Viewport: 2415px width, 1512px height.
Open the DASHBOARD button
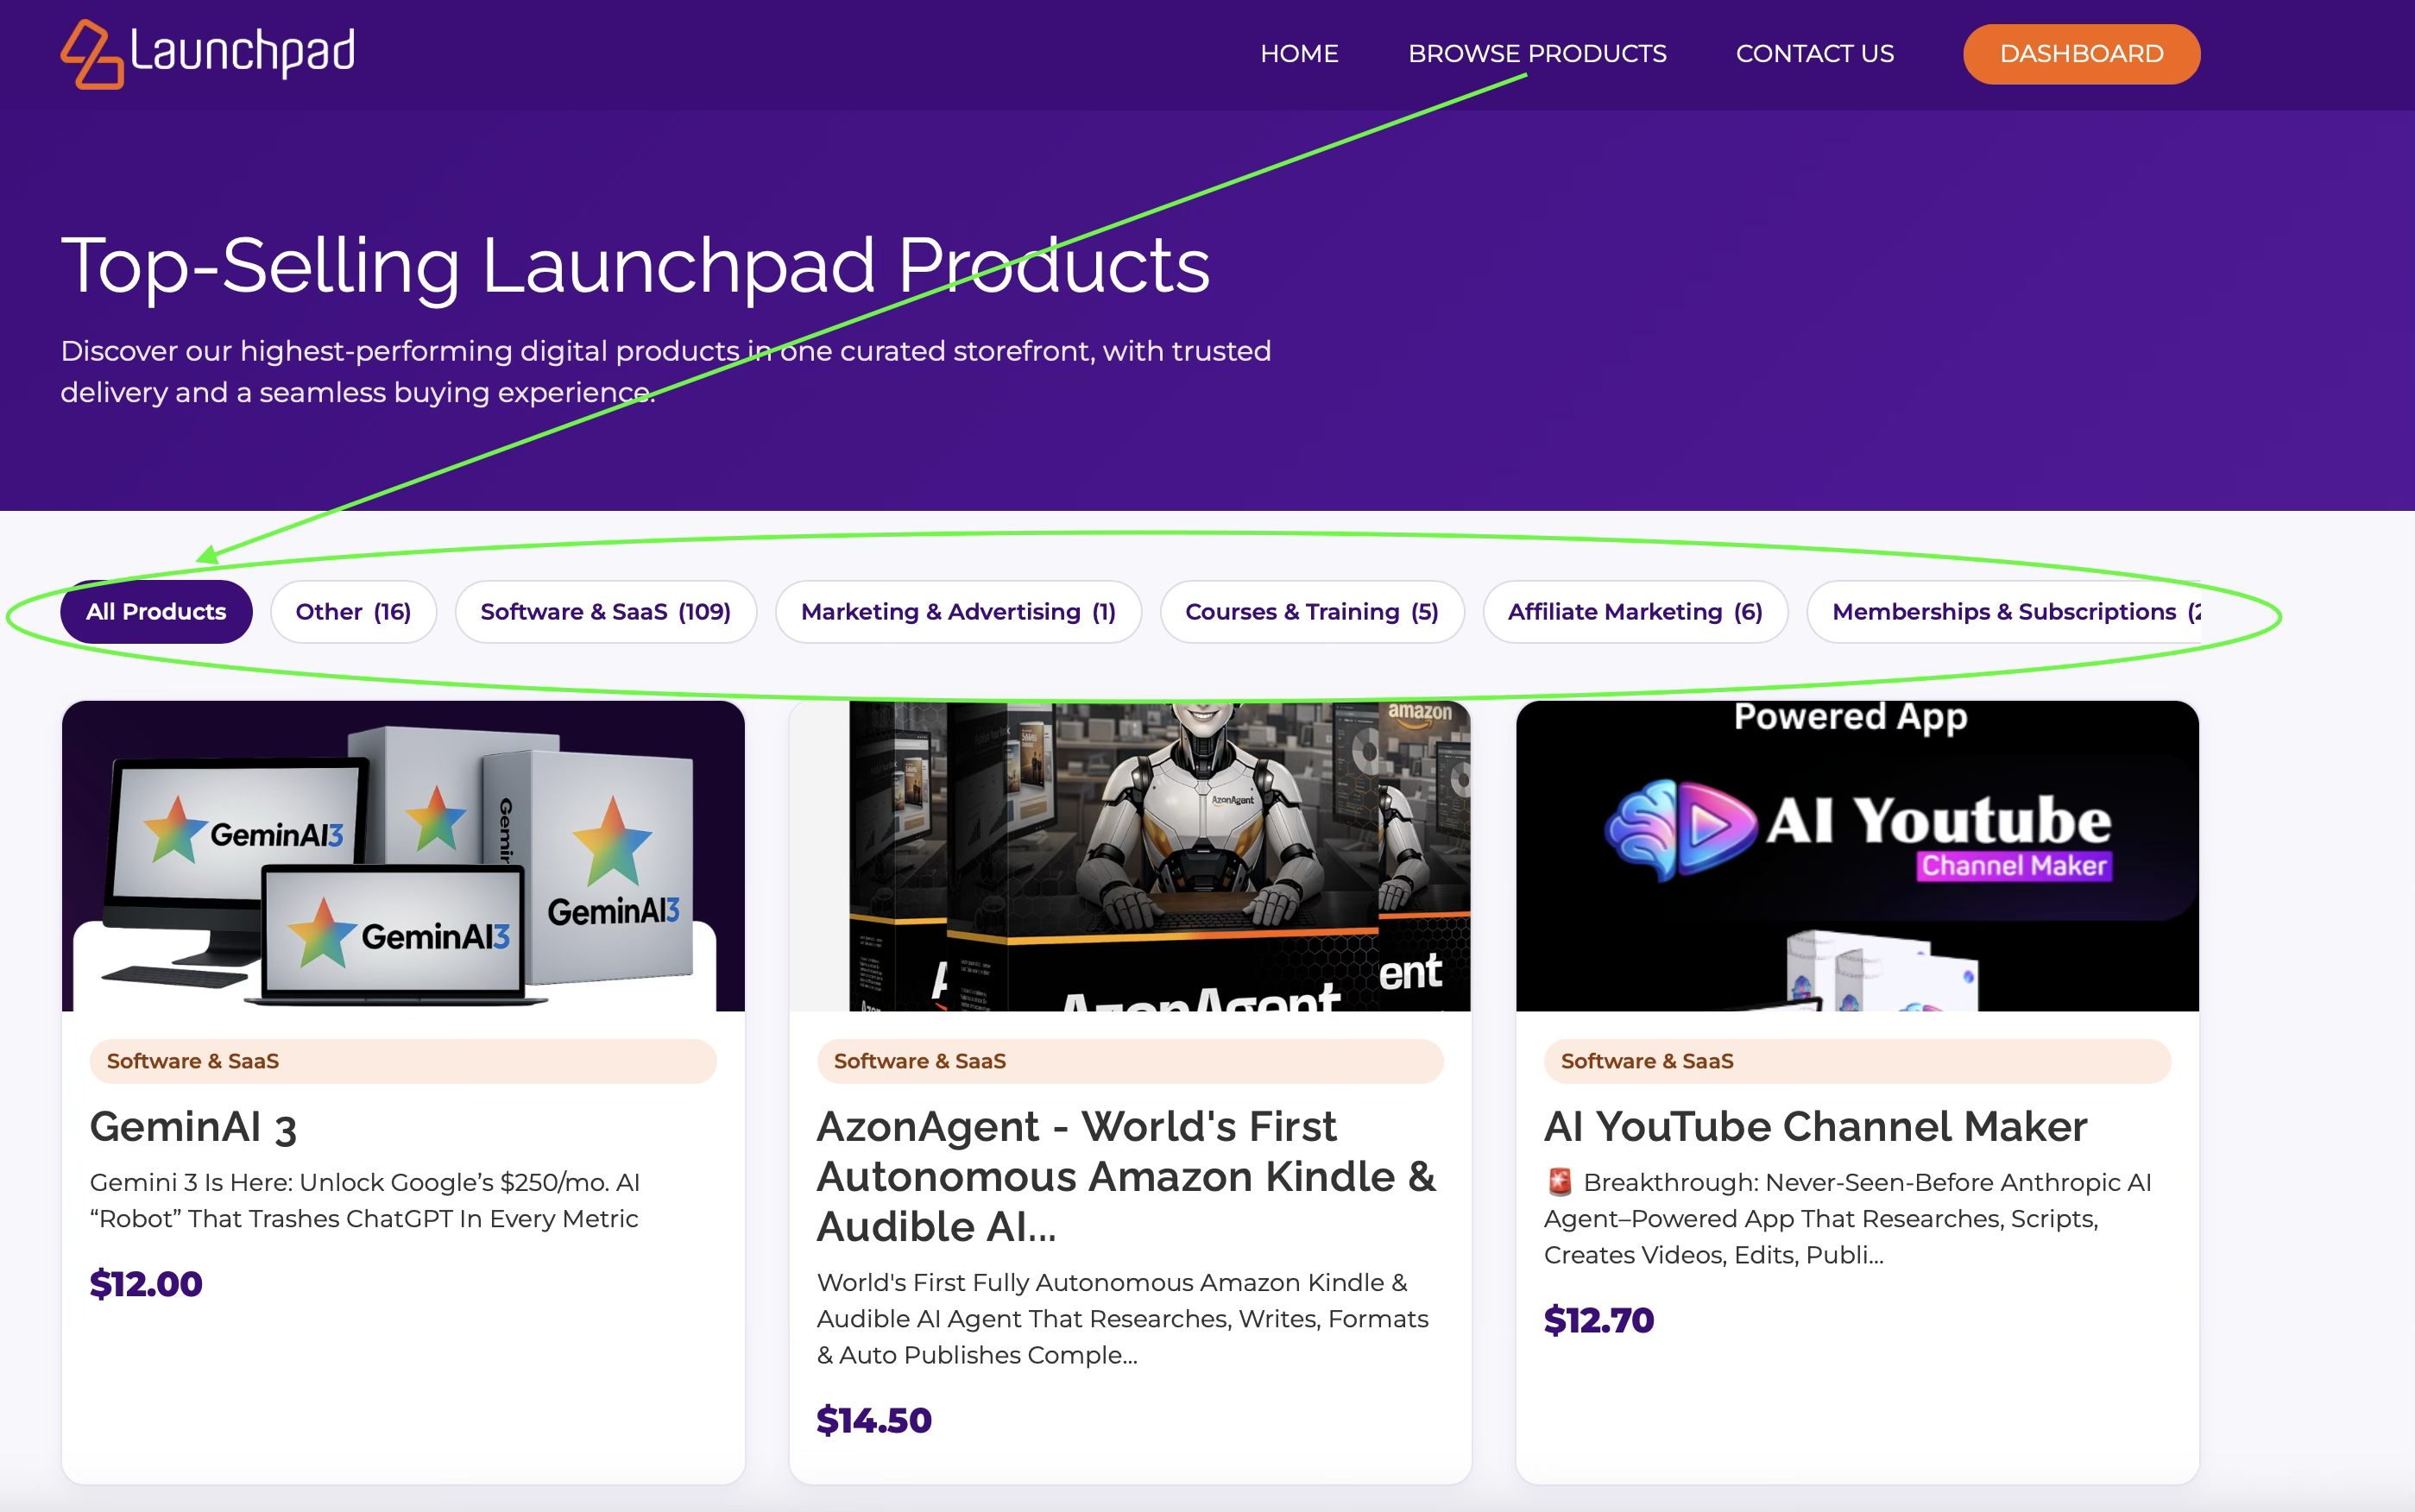click(2081, 54)
